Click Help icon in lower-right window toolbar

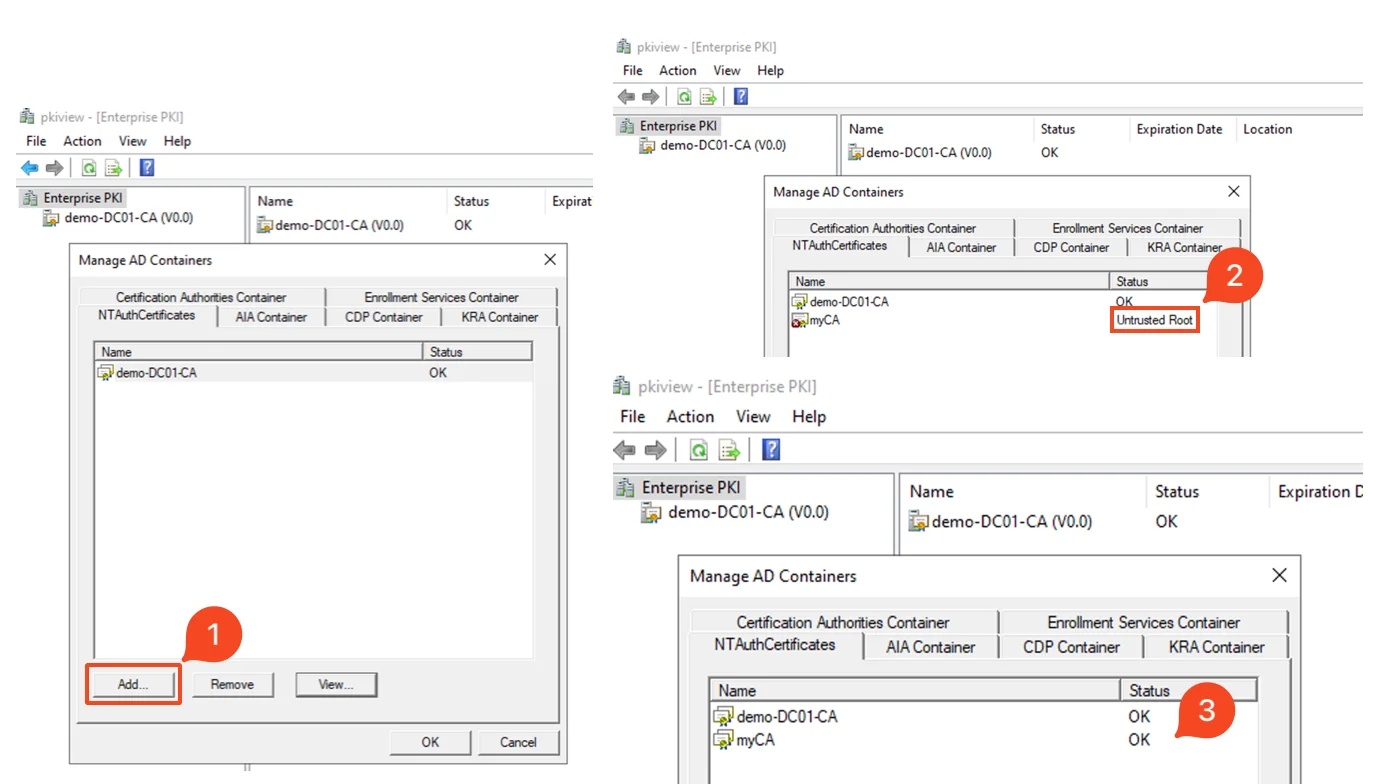click(771, 450)
